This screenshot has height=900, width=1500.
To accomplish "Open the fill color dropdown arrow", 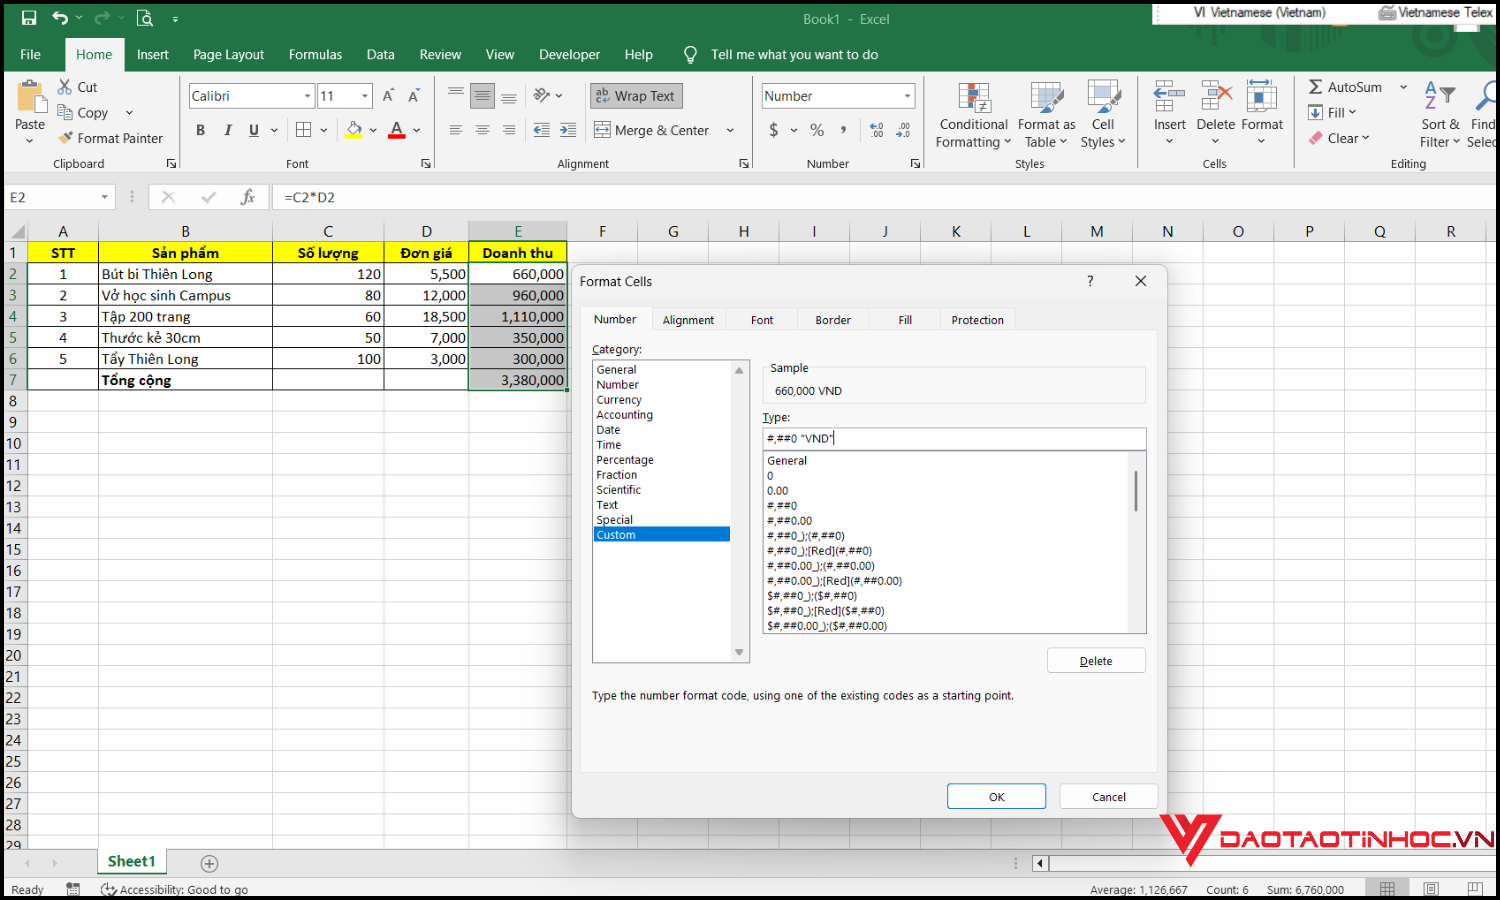I will 373,130.
